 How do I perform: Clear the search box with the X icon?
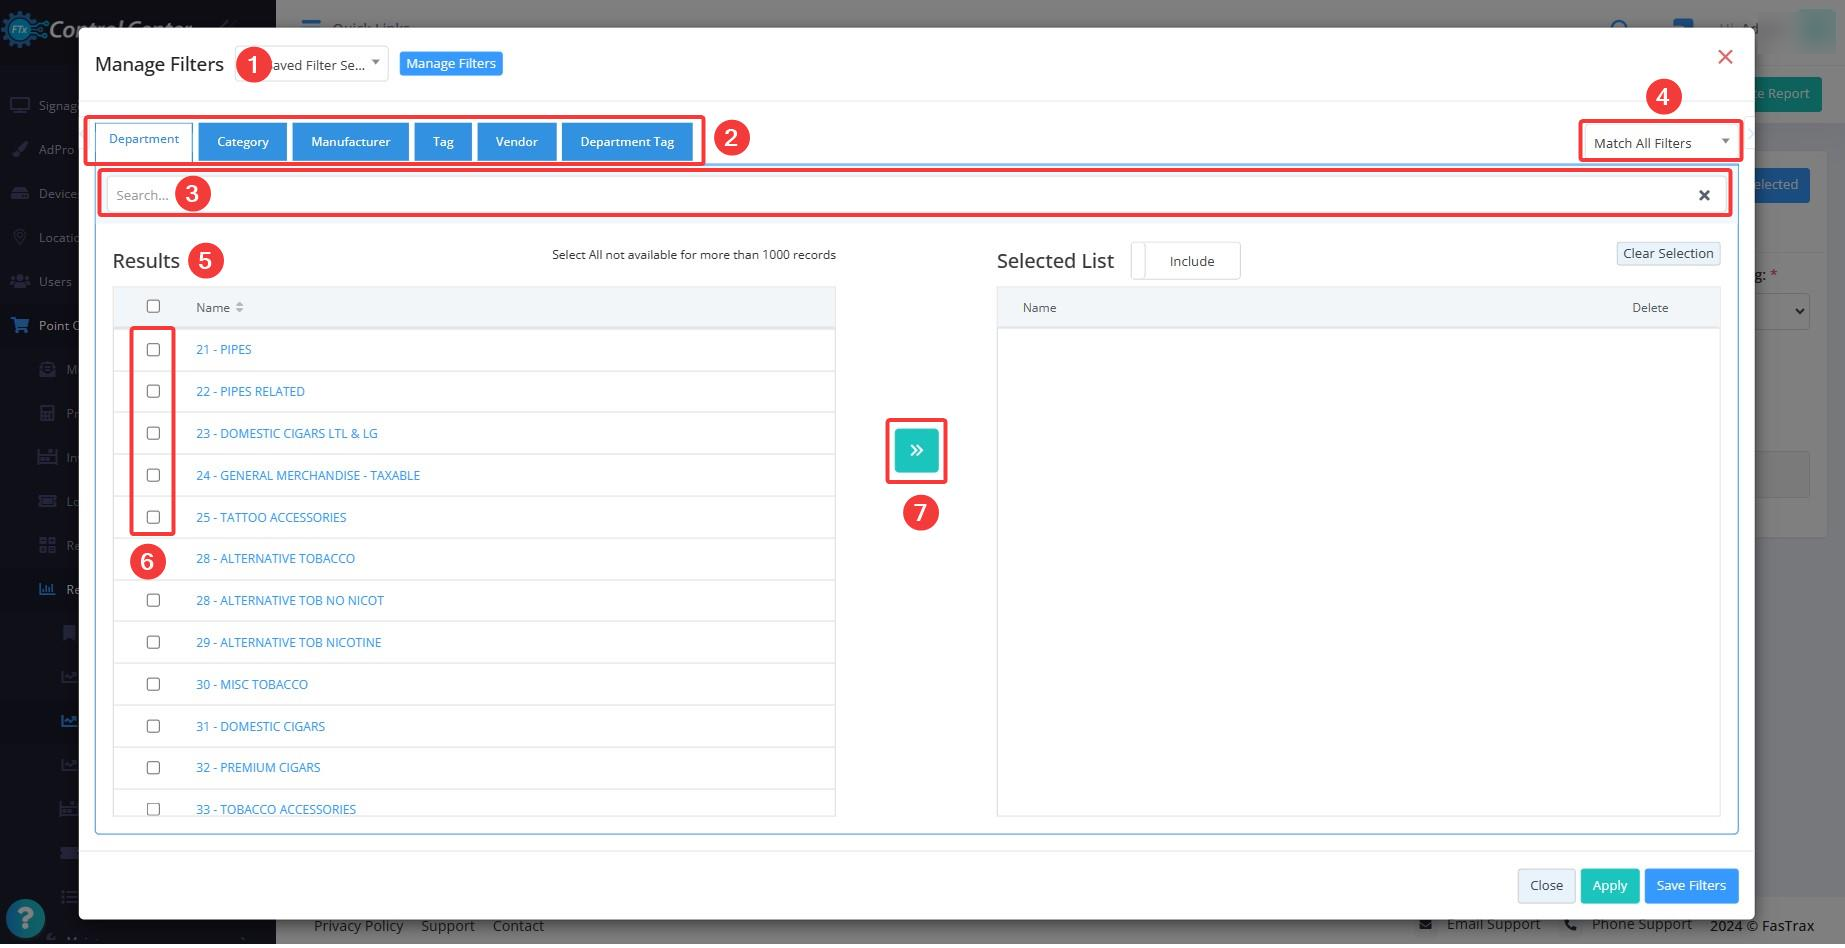click(x=1704, y=195)
